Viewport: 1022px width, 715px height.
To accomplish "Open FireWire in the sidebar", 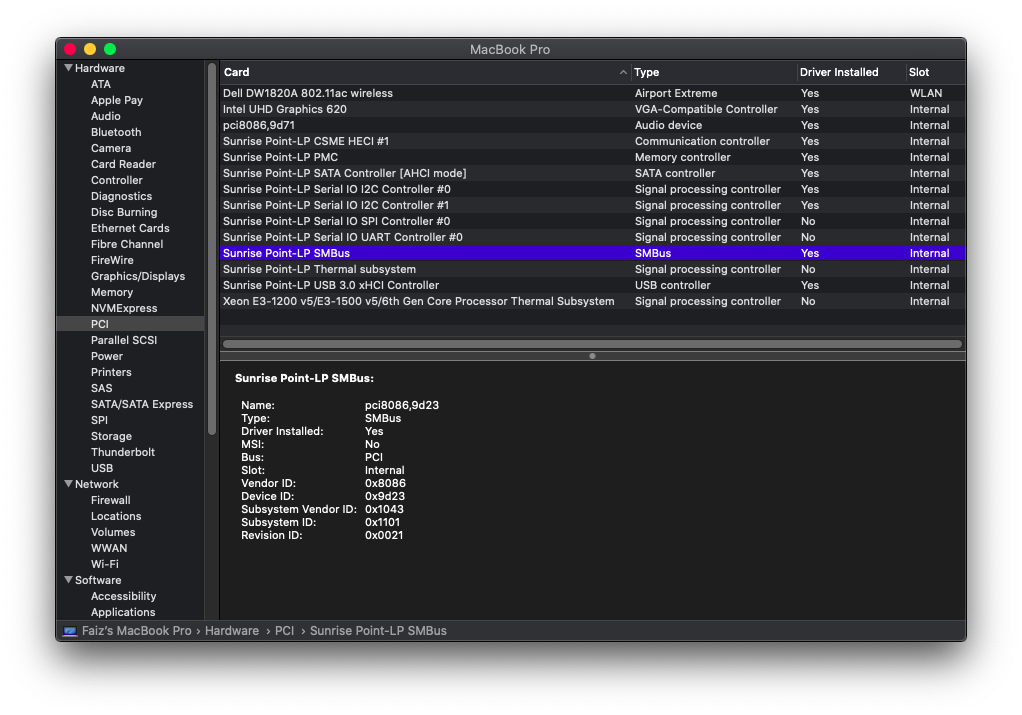I will (x=112, y=260).
